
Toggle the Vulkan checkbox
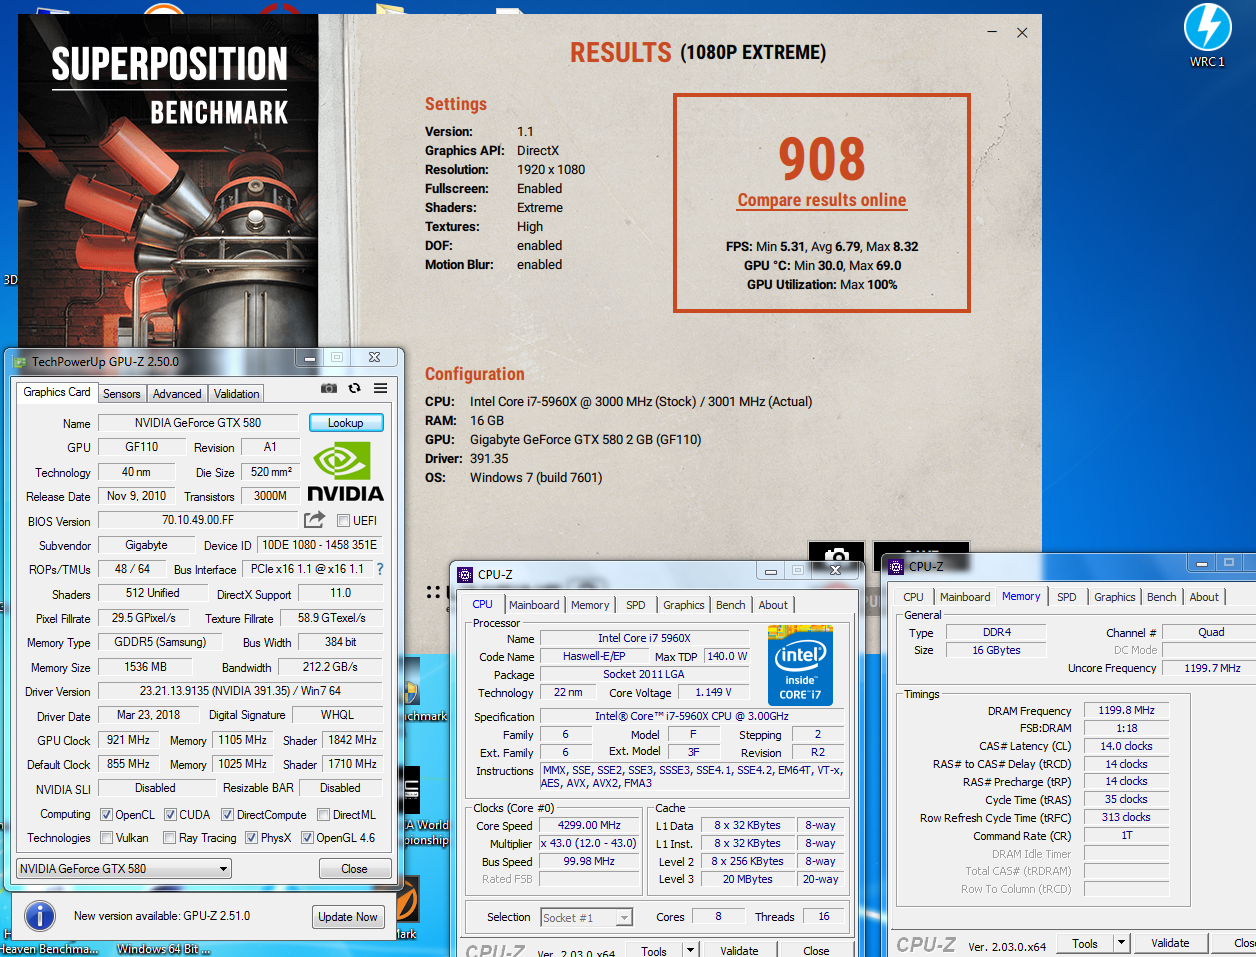point(107,838)
